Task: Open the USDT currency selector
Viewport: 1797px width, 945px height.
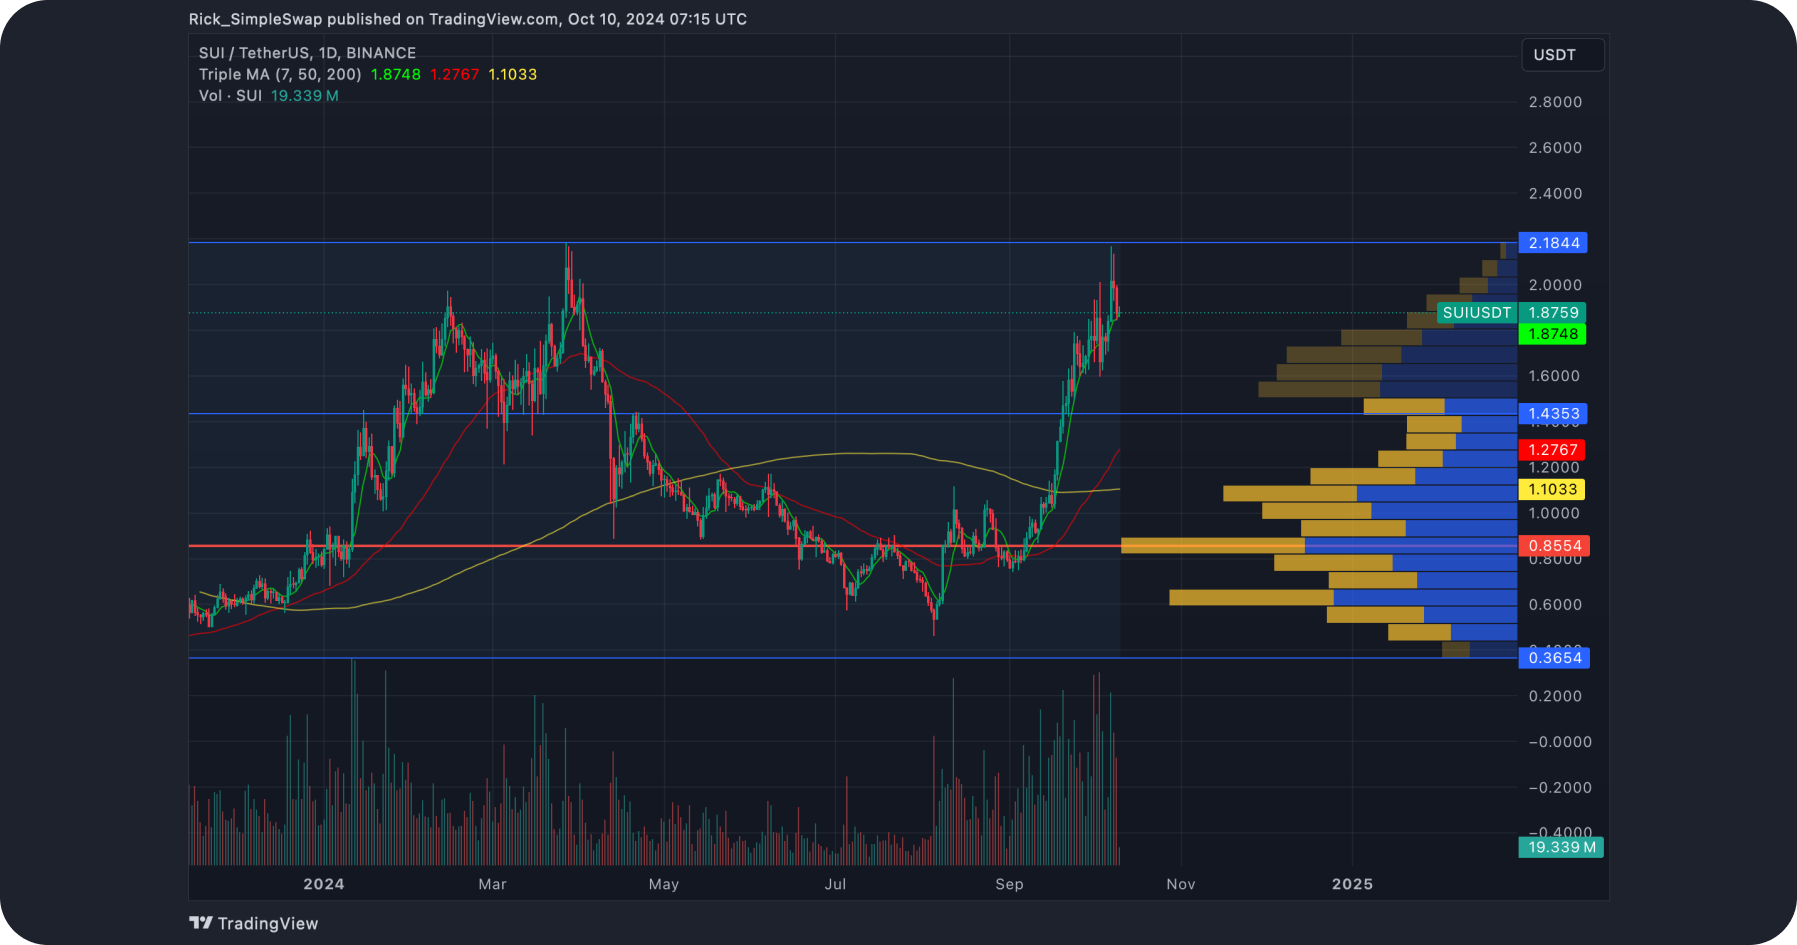Action: pyautogui.click(x=1561, y=55)
